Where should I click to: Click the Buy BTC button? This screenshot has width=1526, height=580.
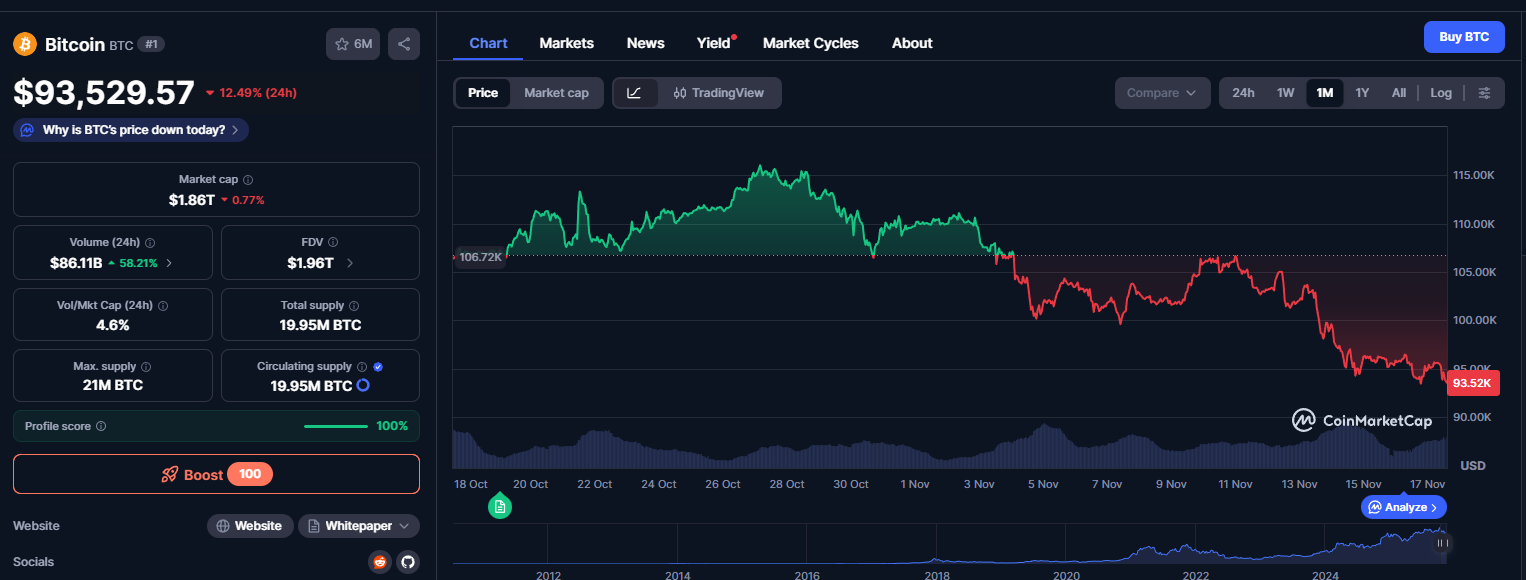pos(1463,36)
